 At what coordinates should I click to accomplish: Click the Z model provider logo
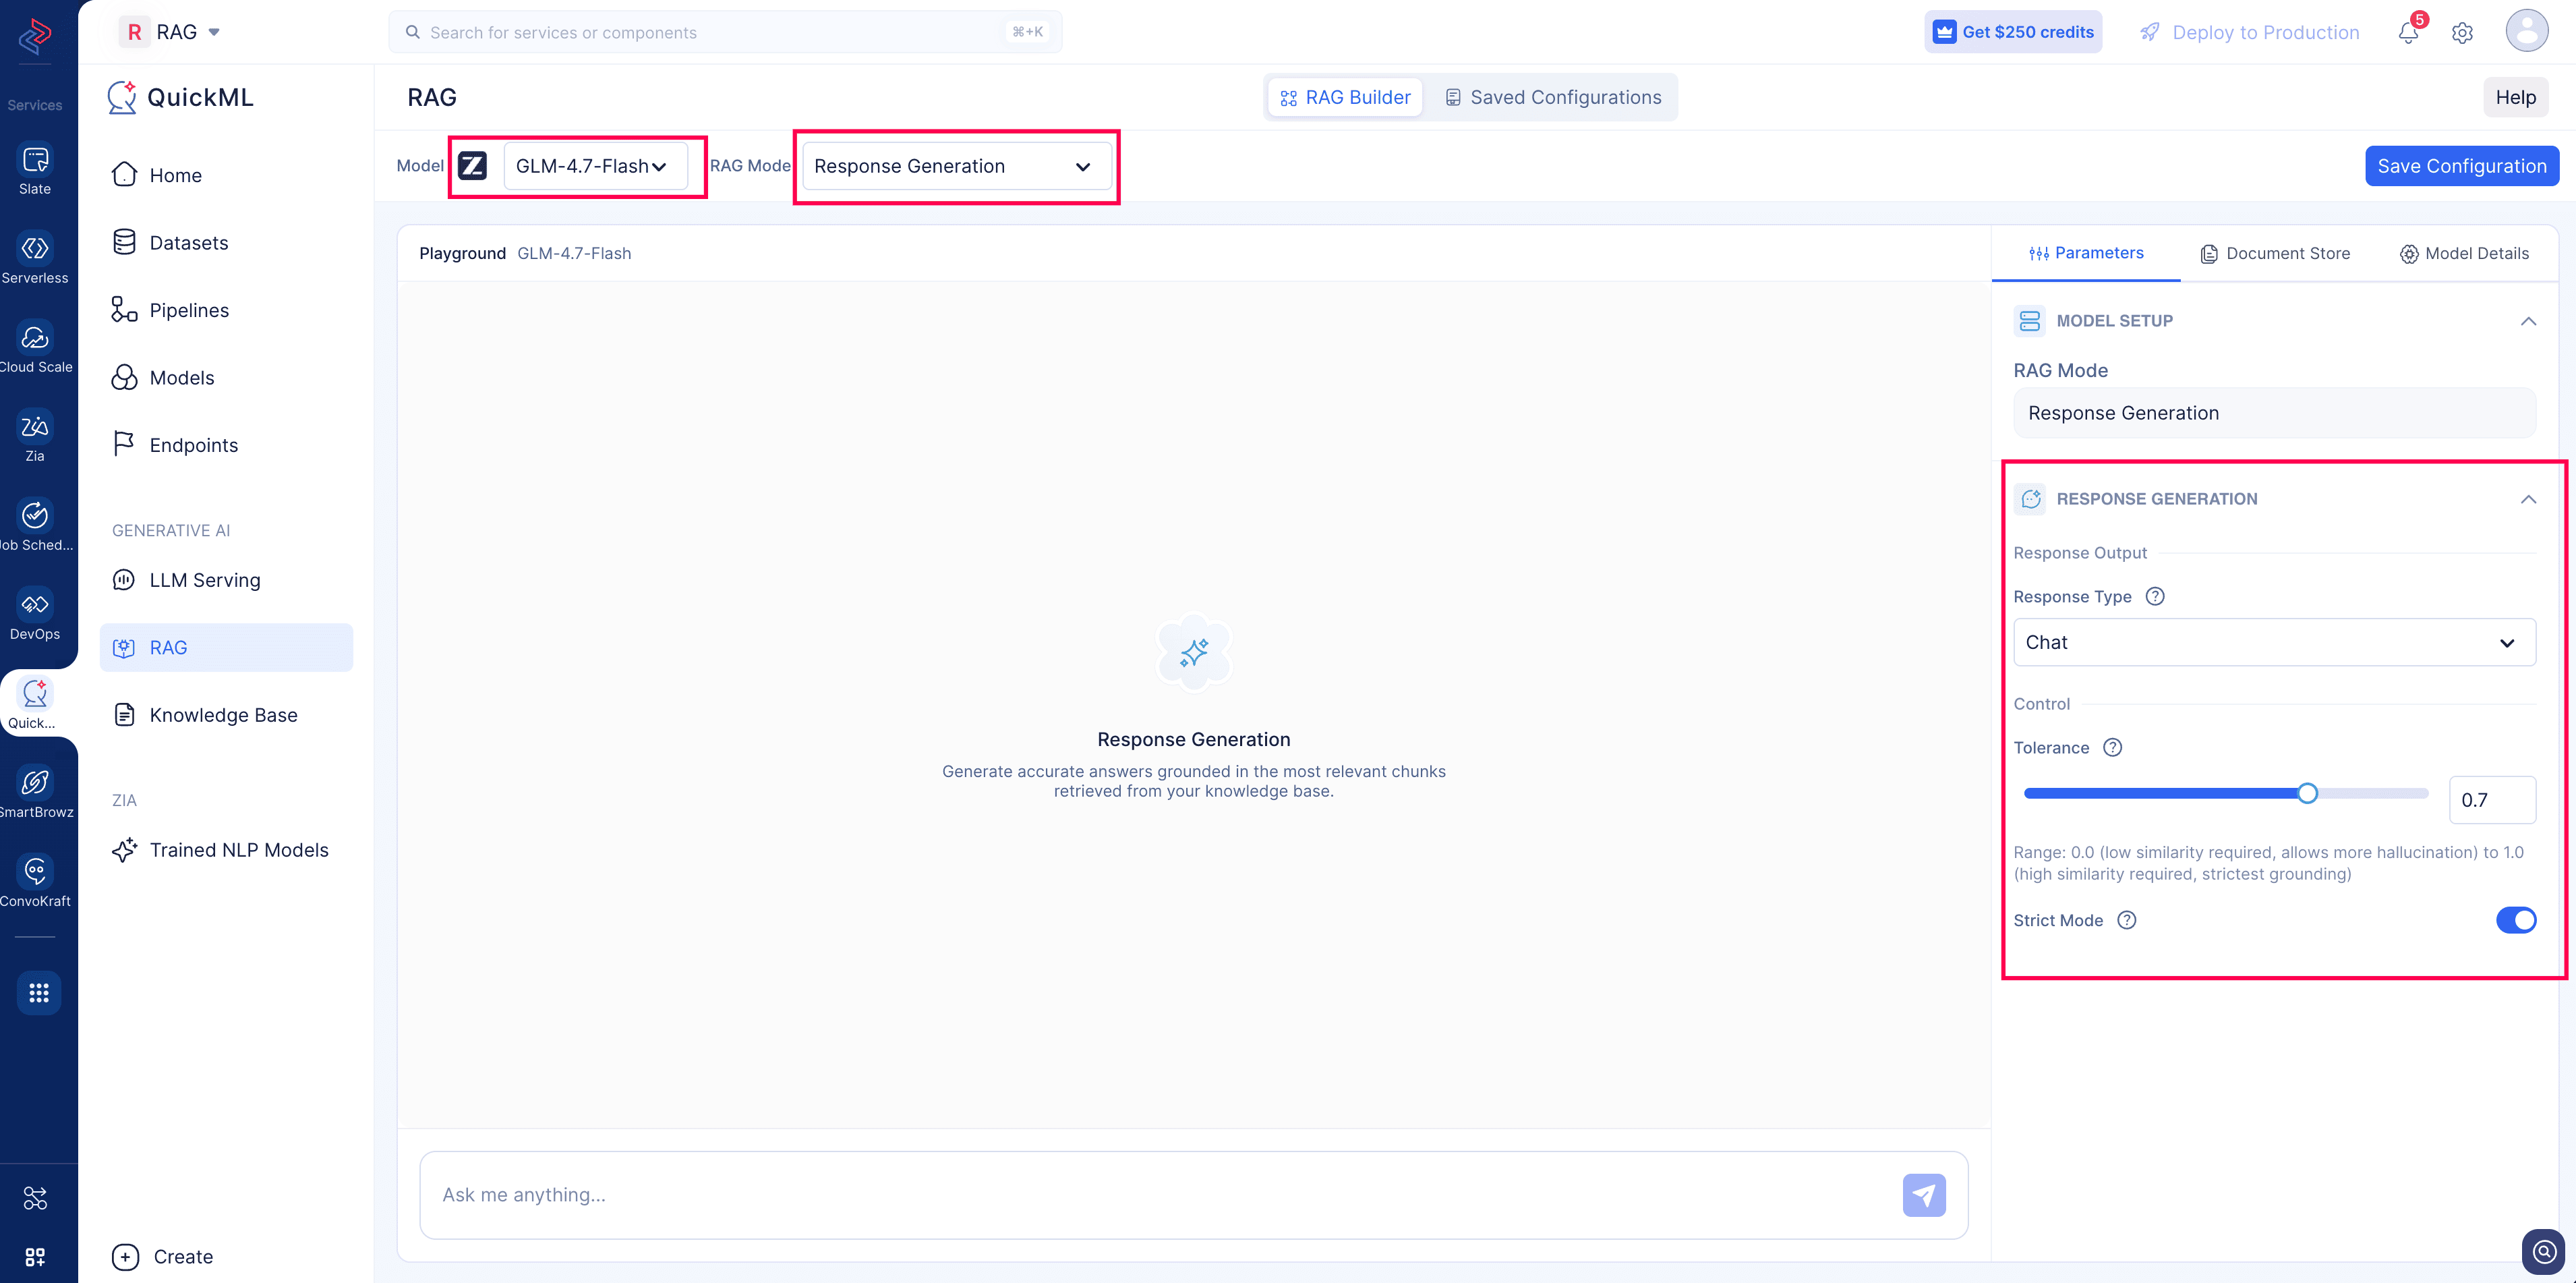tap(473, 166)
